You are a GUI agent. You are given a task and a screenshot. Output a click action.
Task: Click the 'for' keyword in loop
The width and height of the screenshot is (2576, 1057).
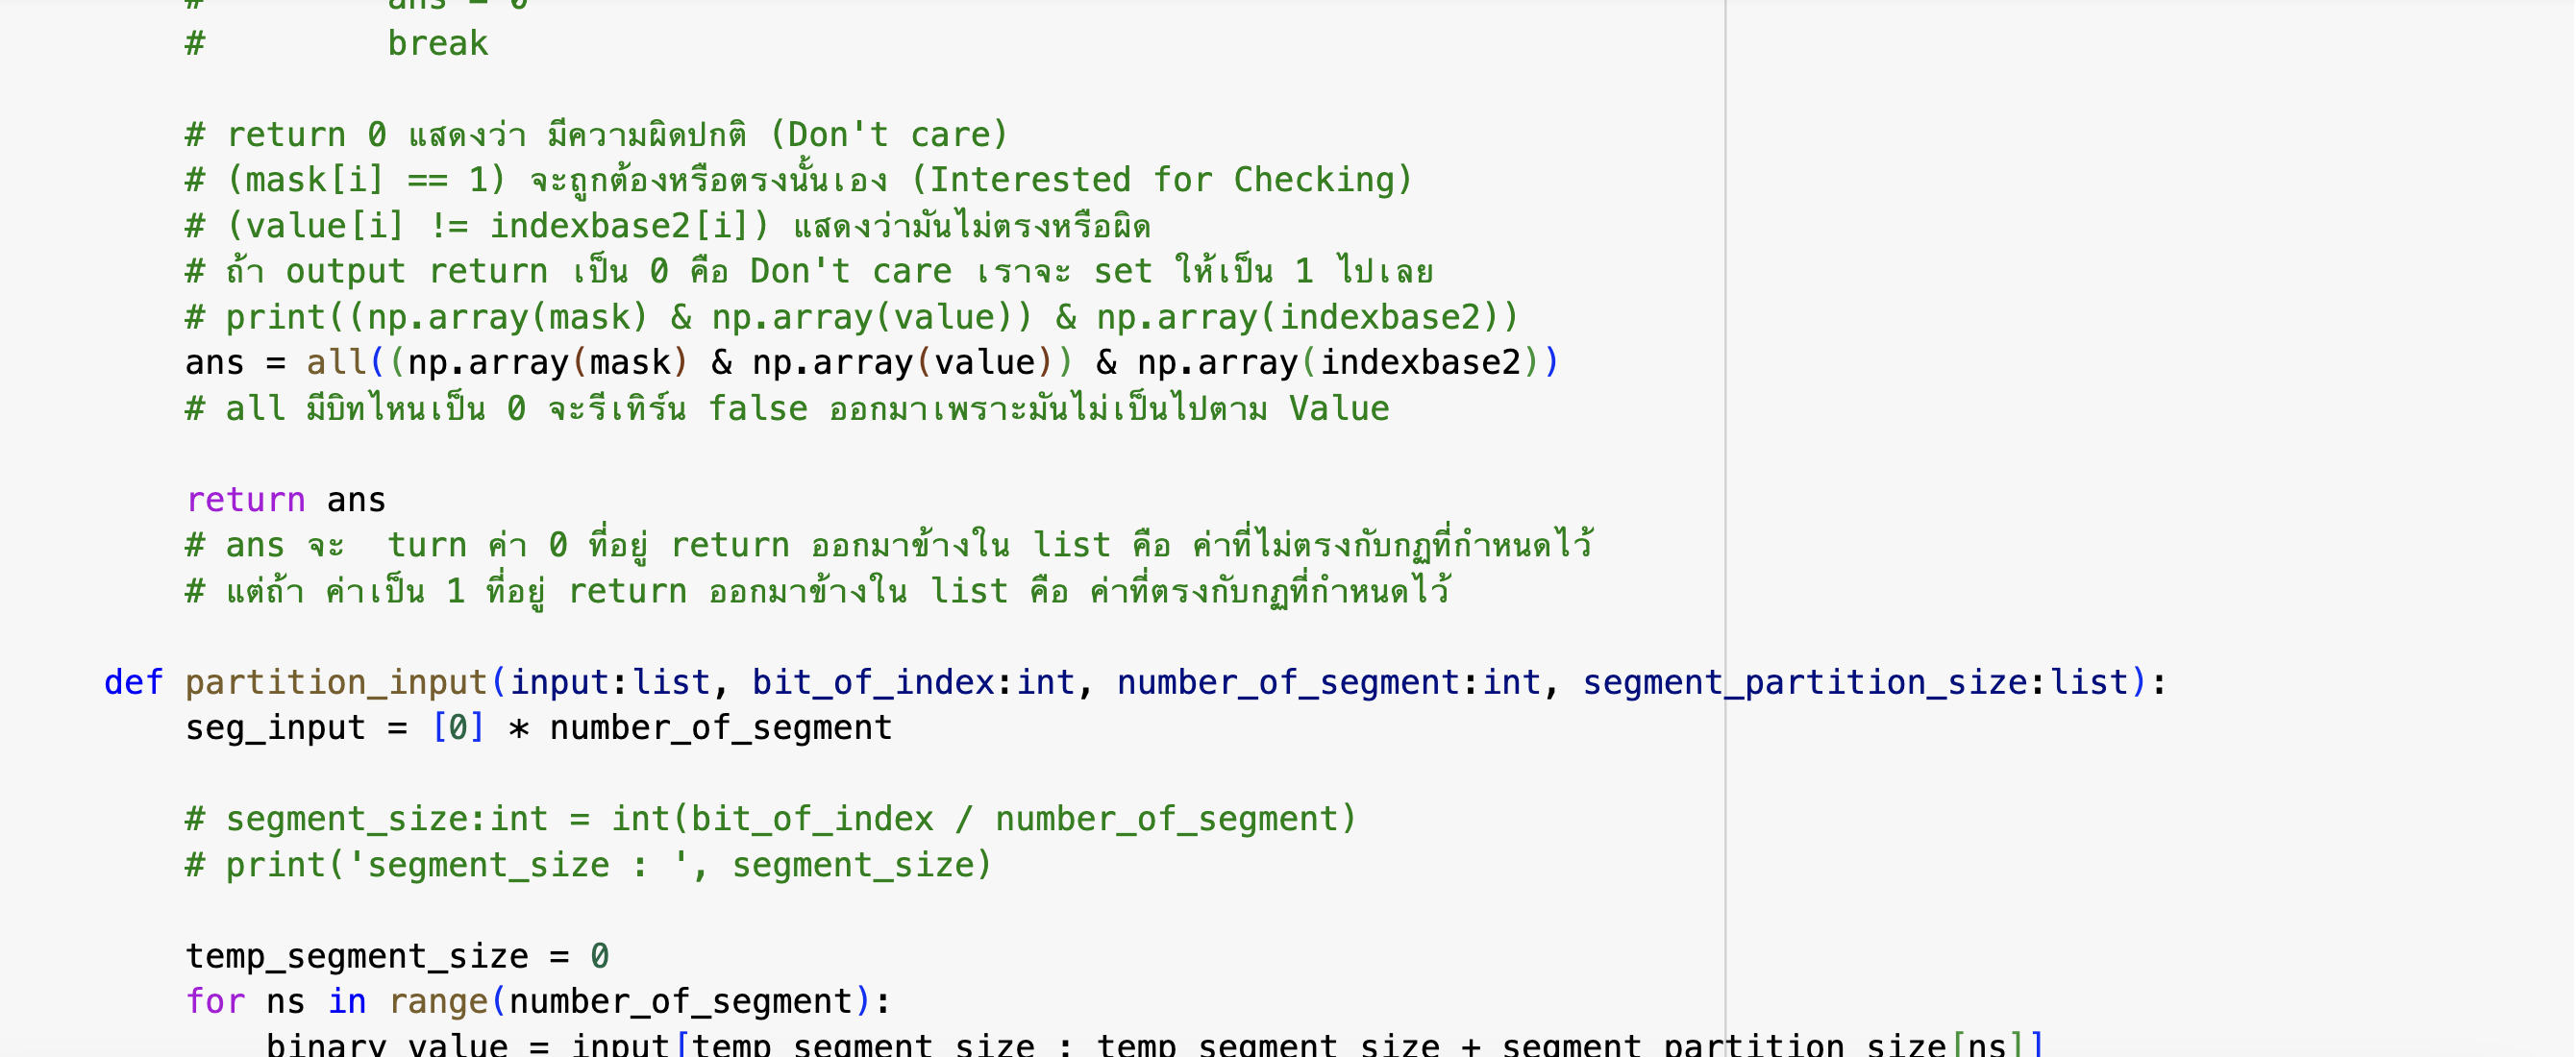(x=215, y=1001)
